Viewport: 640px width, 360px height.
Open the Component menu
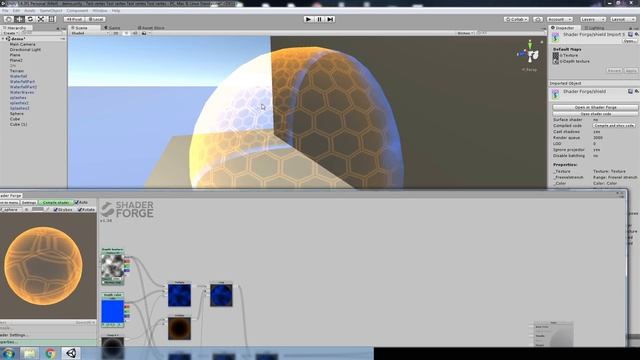point(77,11)
